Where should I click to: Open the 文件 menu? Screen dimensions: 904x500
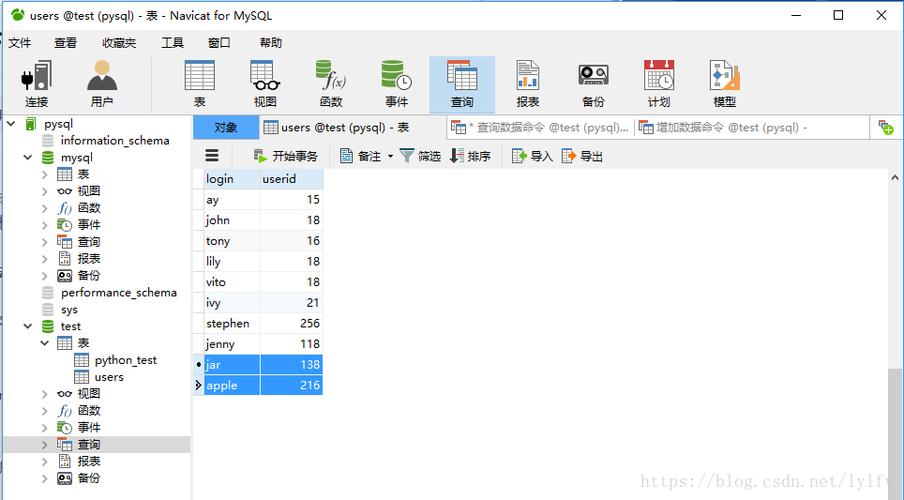pos(20,43)
